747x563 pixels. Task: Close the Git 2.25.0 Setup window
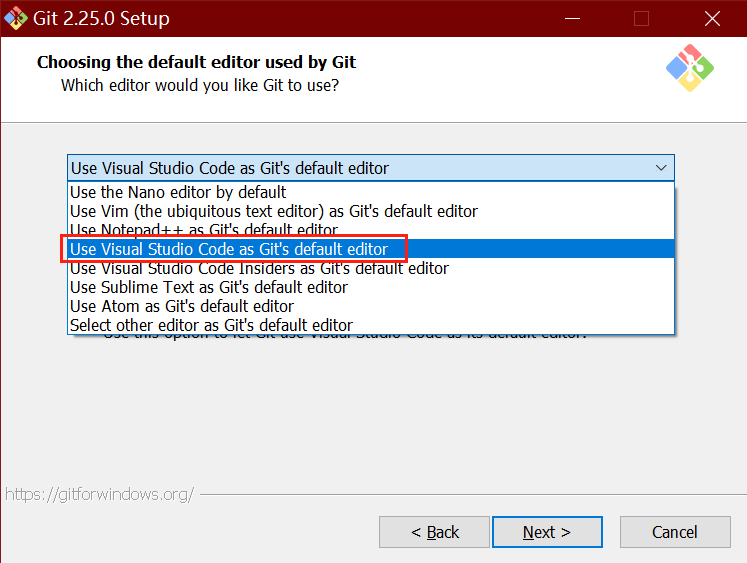[712, 19]
